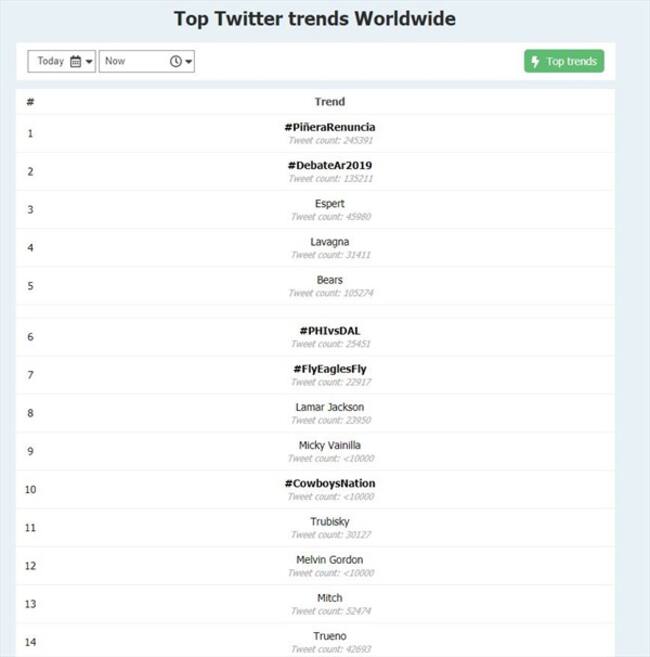This screenshot has height=657, width=650.
Task: Open the #PHIvsDAL hashtag trend
Action: [329, 331]
